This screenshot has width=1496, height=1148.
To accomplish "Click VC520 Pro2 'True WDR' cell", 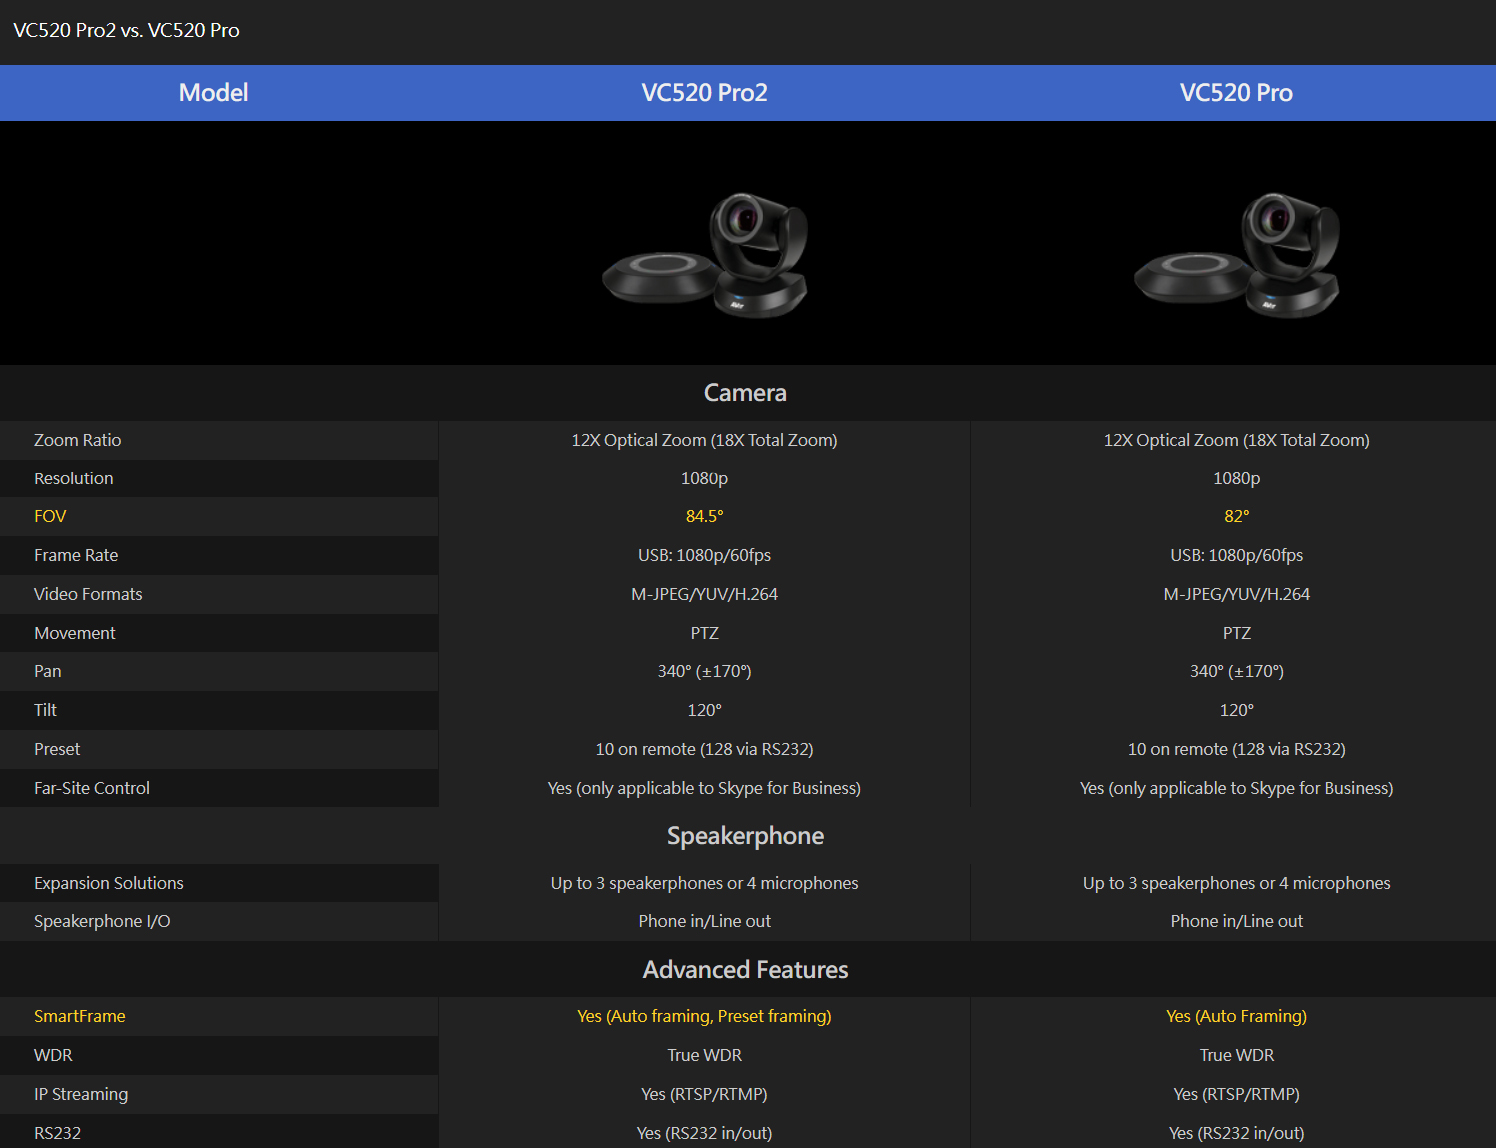I will (704, 1055).
